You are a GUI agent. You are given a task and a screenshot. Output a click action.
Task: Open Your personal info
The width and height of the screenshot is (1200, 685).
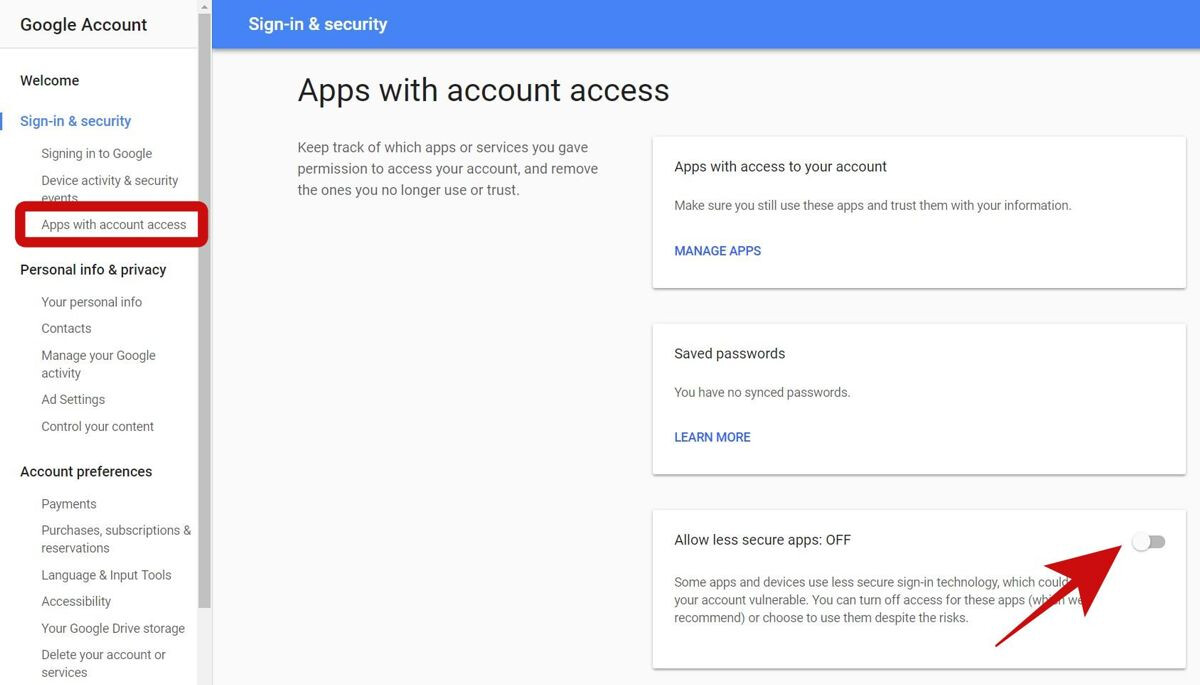pos(91,302)
